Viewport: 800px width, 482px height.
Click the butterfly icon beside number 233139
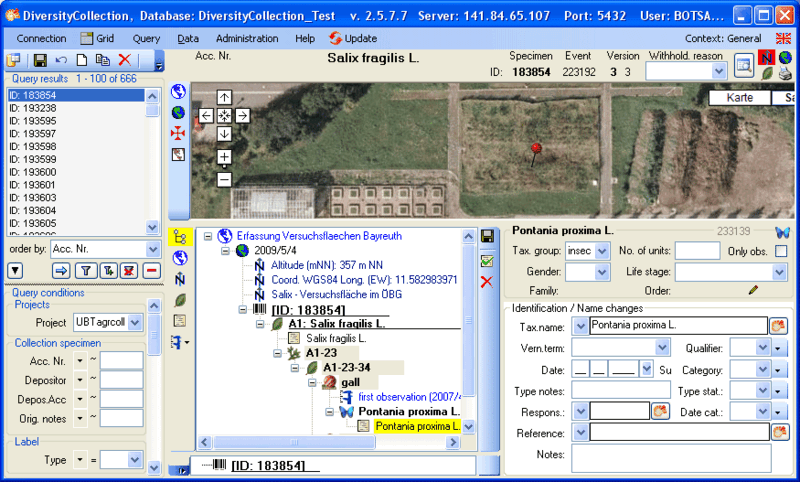782,232
